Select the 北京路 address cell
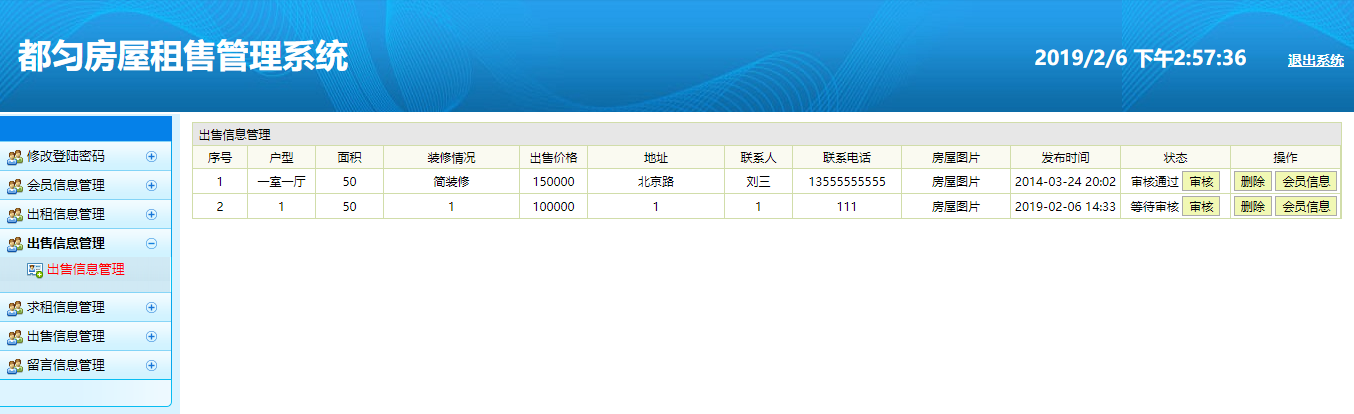The height and width of the screenshot is (414, 1354). [x=656, y=183]
